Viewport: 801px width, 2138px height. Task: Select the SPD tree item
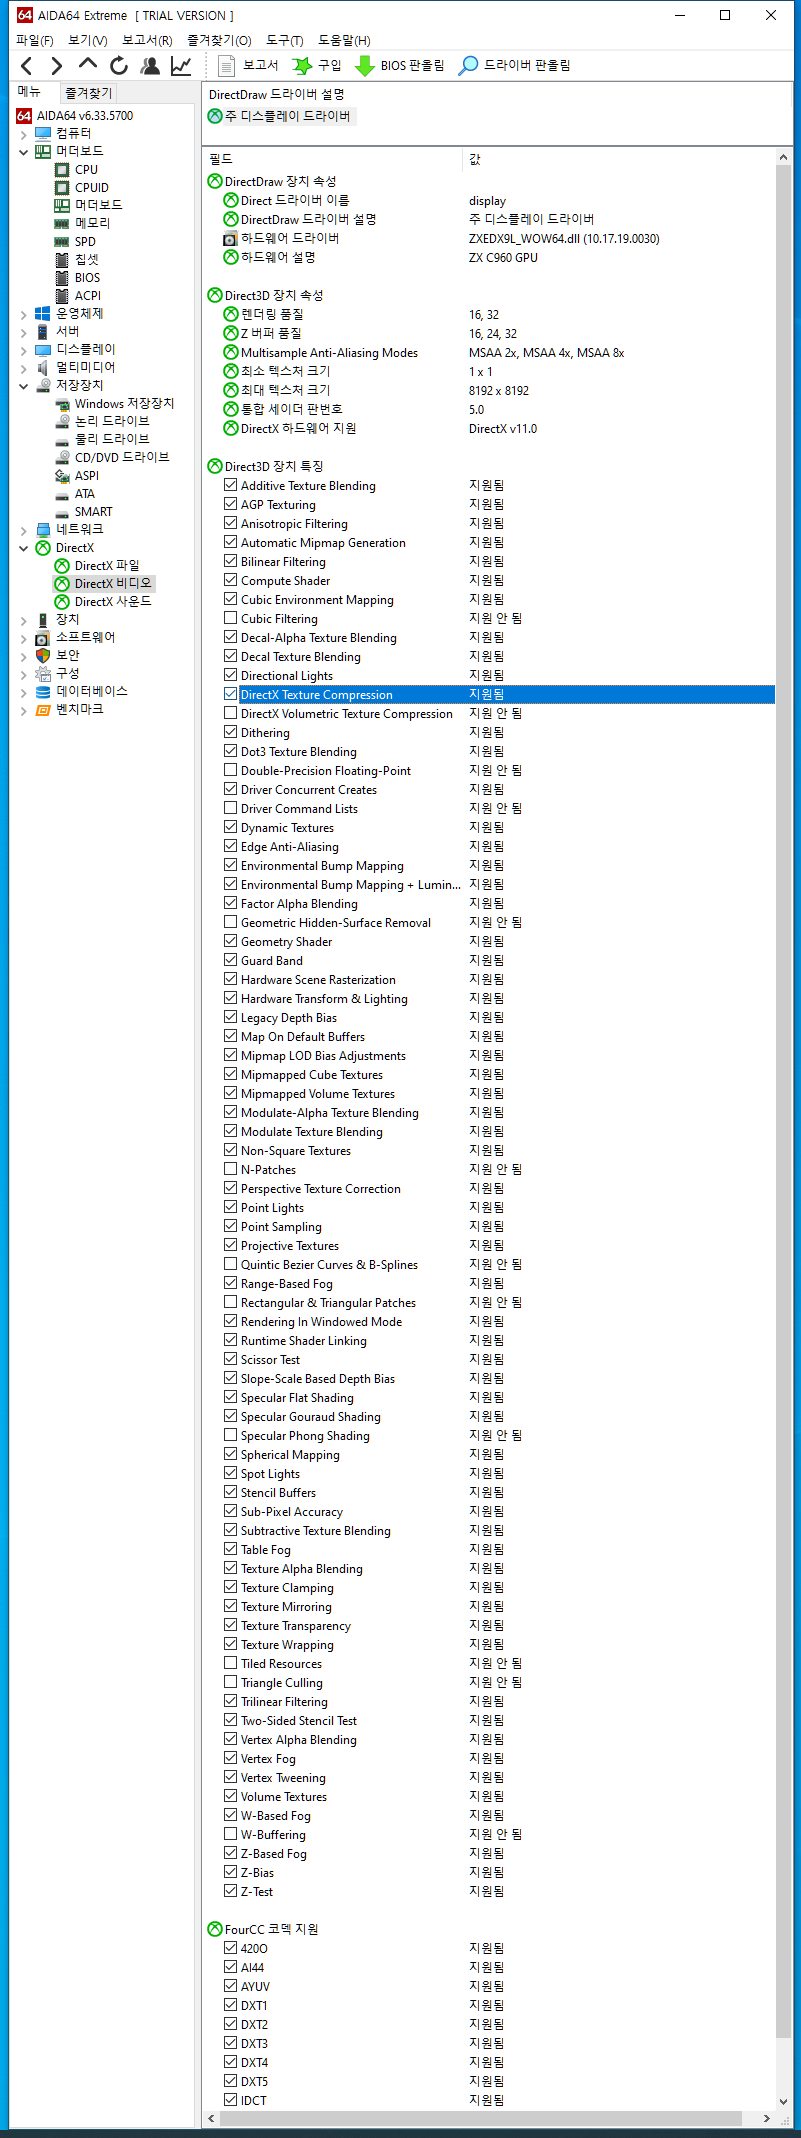(x=85, y=242)
